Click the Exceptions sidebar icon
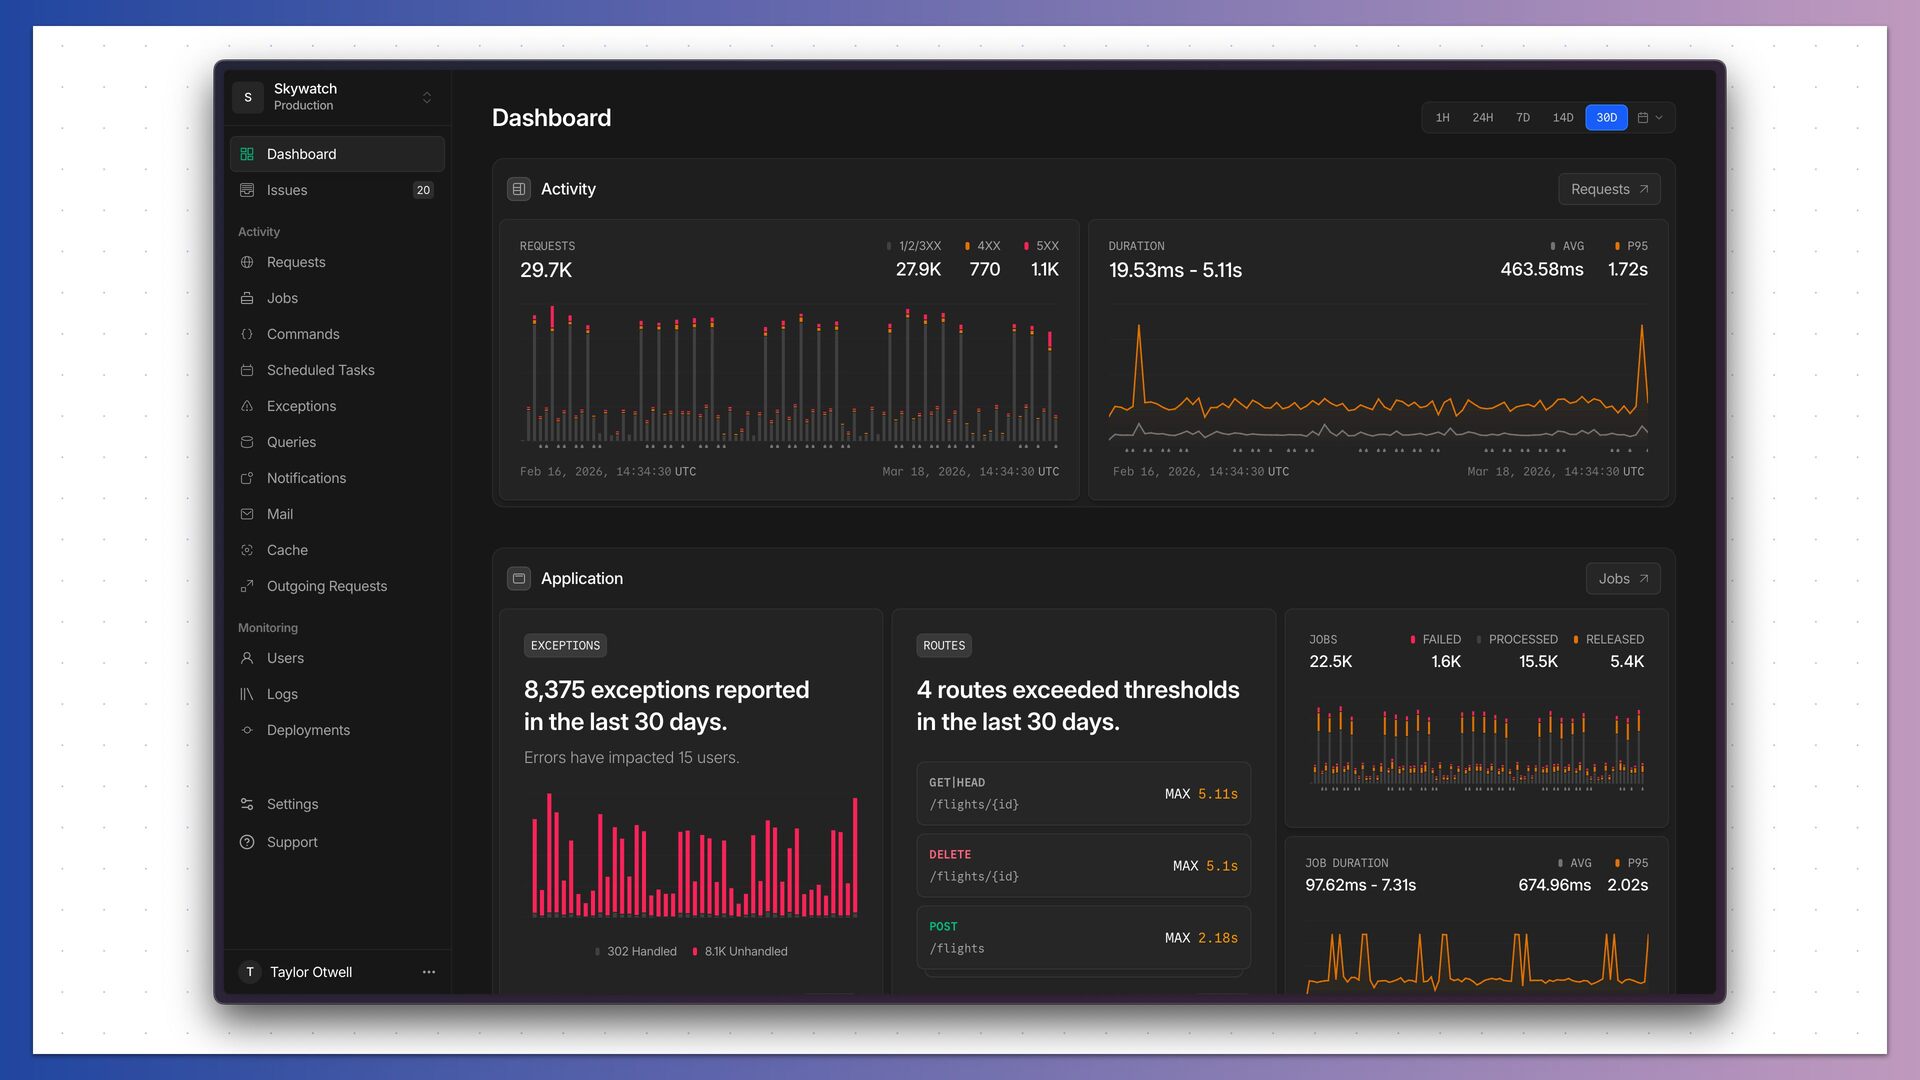The height and width of the screenshot is (1080, 1920). [247, 406]
